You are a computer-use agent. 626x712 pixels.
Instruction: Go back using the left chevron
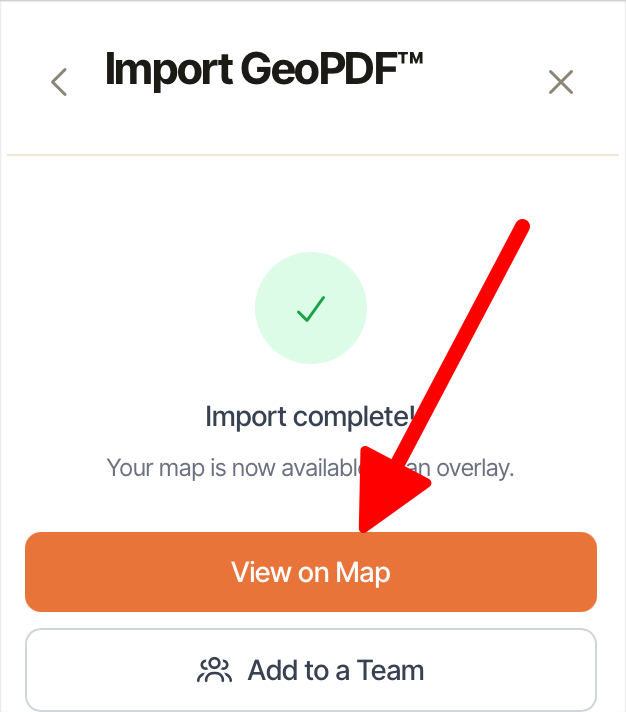[x=59, y=82]
